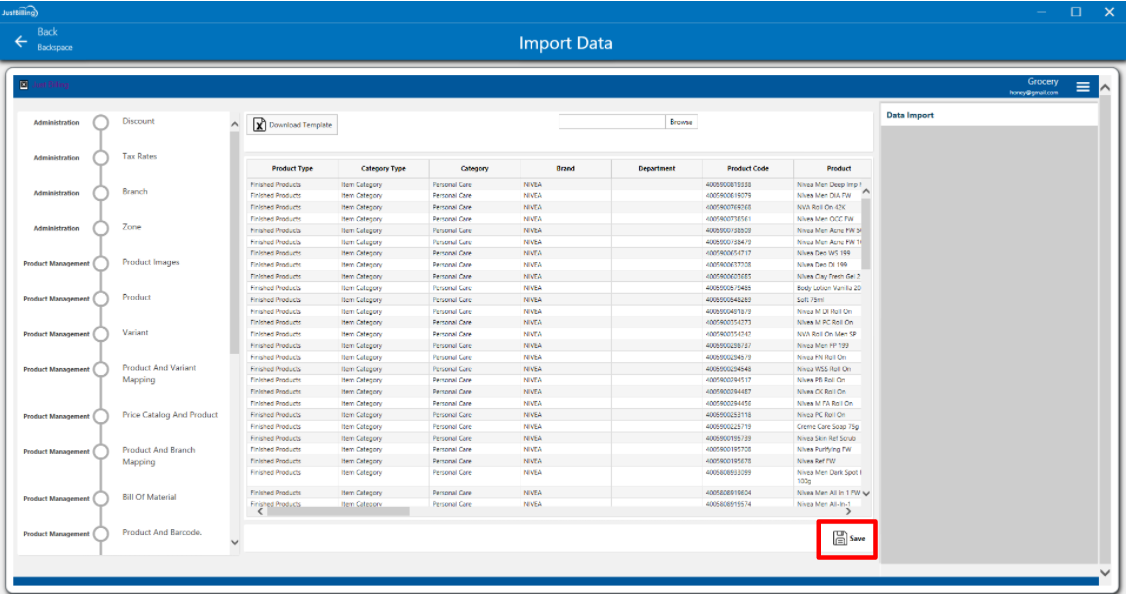Click the file path input field
Viewport: 1126px width, 594px height.
pos(611,122)
